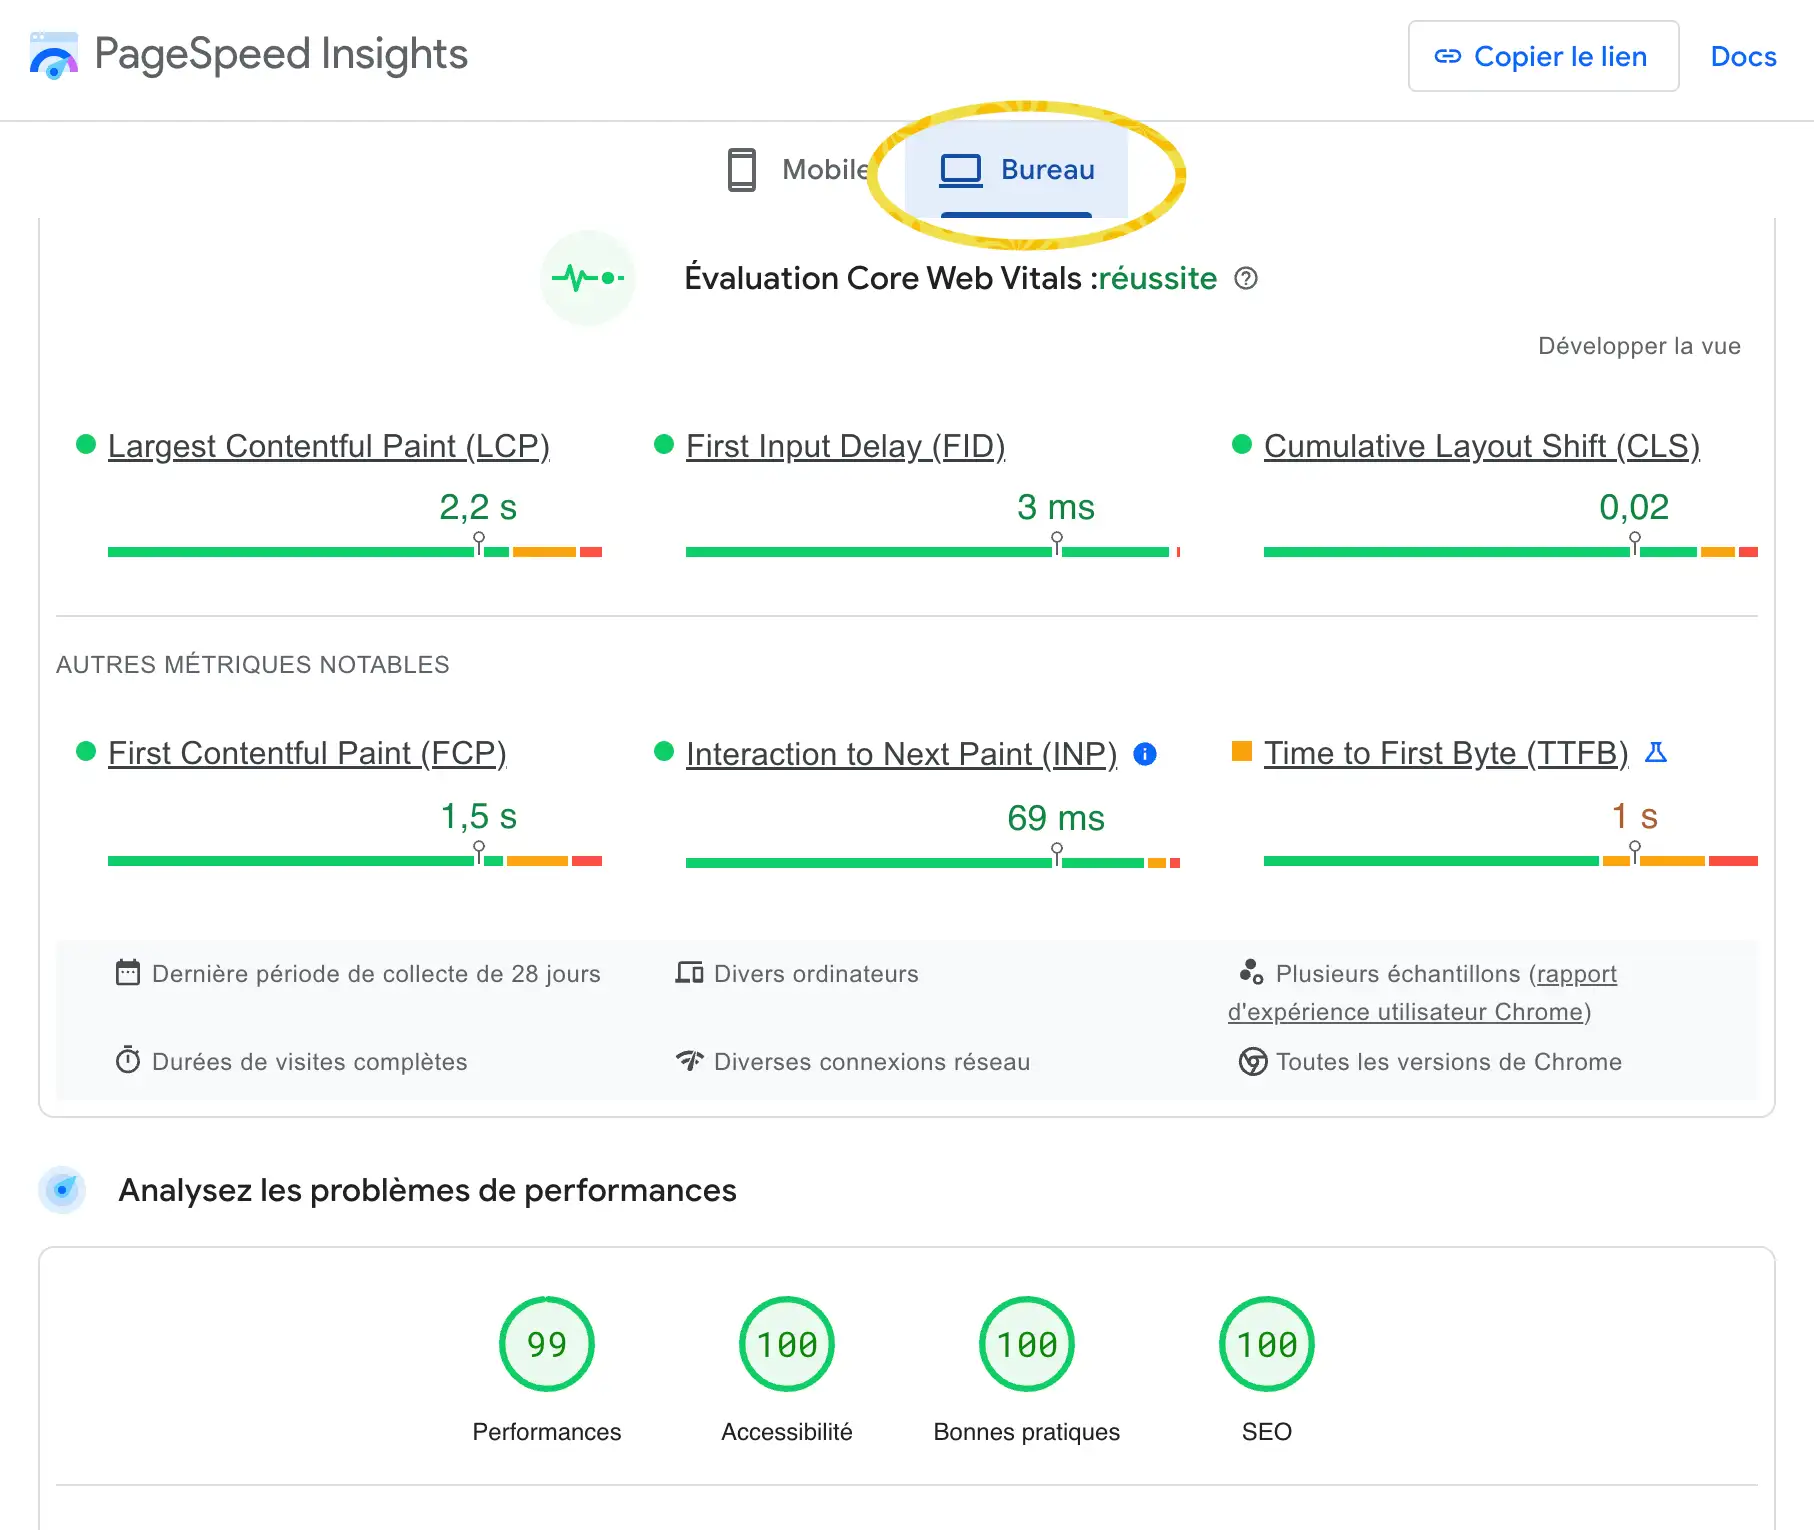This screenshot has height=1530, width=1814.
Task: Click the Copier le lien button
Action: pyautogui.click(x=1543, y=56)
